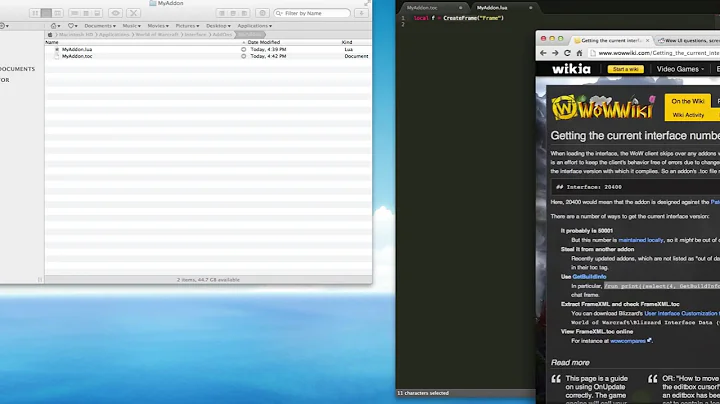Viewport: 720px width, 404px height.
Task: Open the Desktop dropdown in favorites bar
Action: [218, 26]
